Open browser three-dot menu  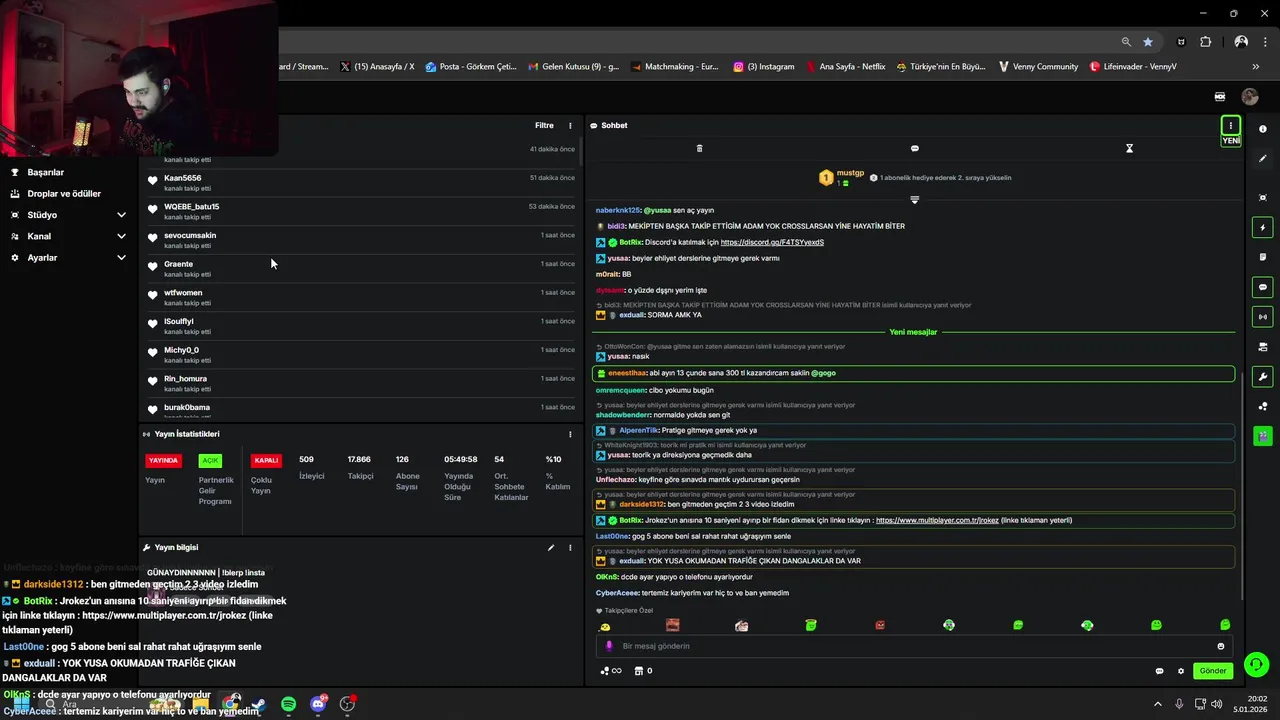(x=1263, y=42)
